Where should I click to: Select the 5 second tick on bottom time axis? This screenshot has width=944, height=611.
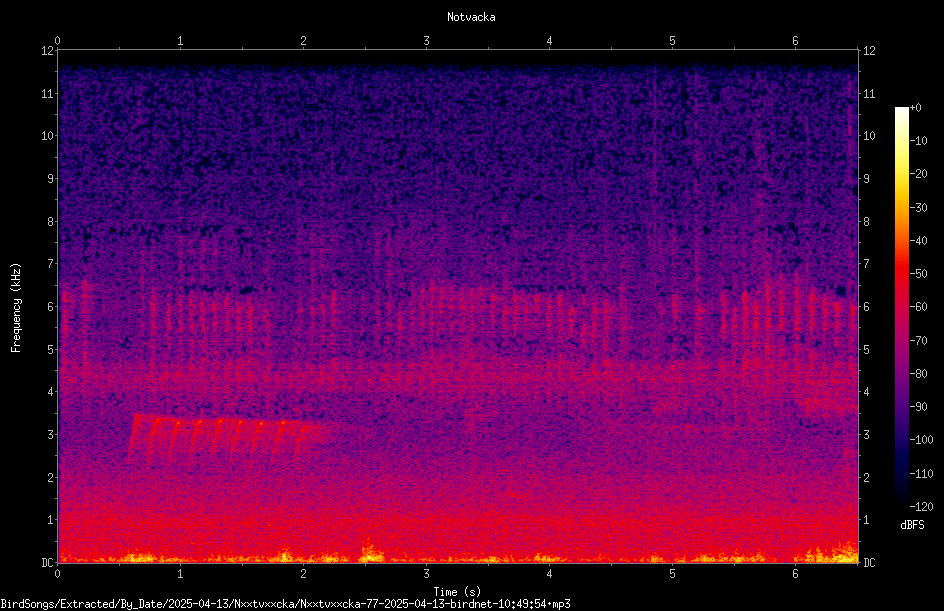coord(672,574)
